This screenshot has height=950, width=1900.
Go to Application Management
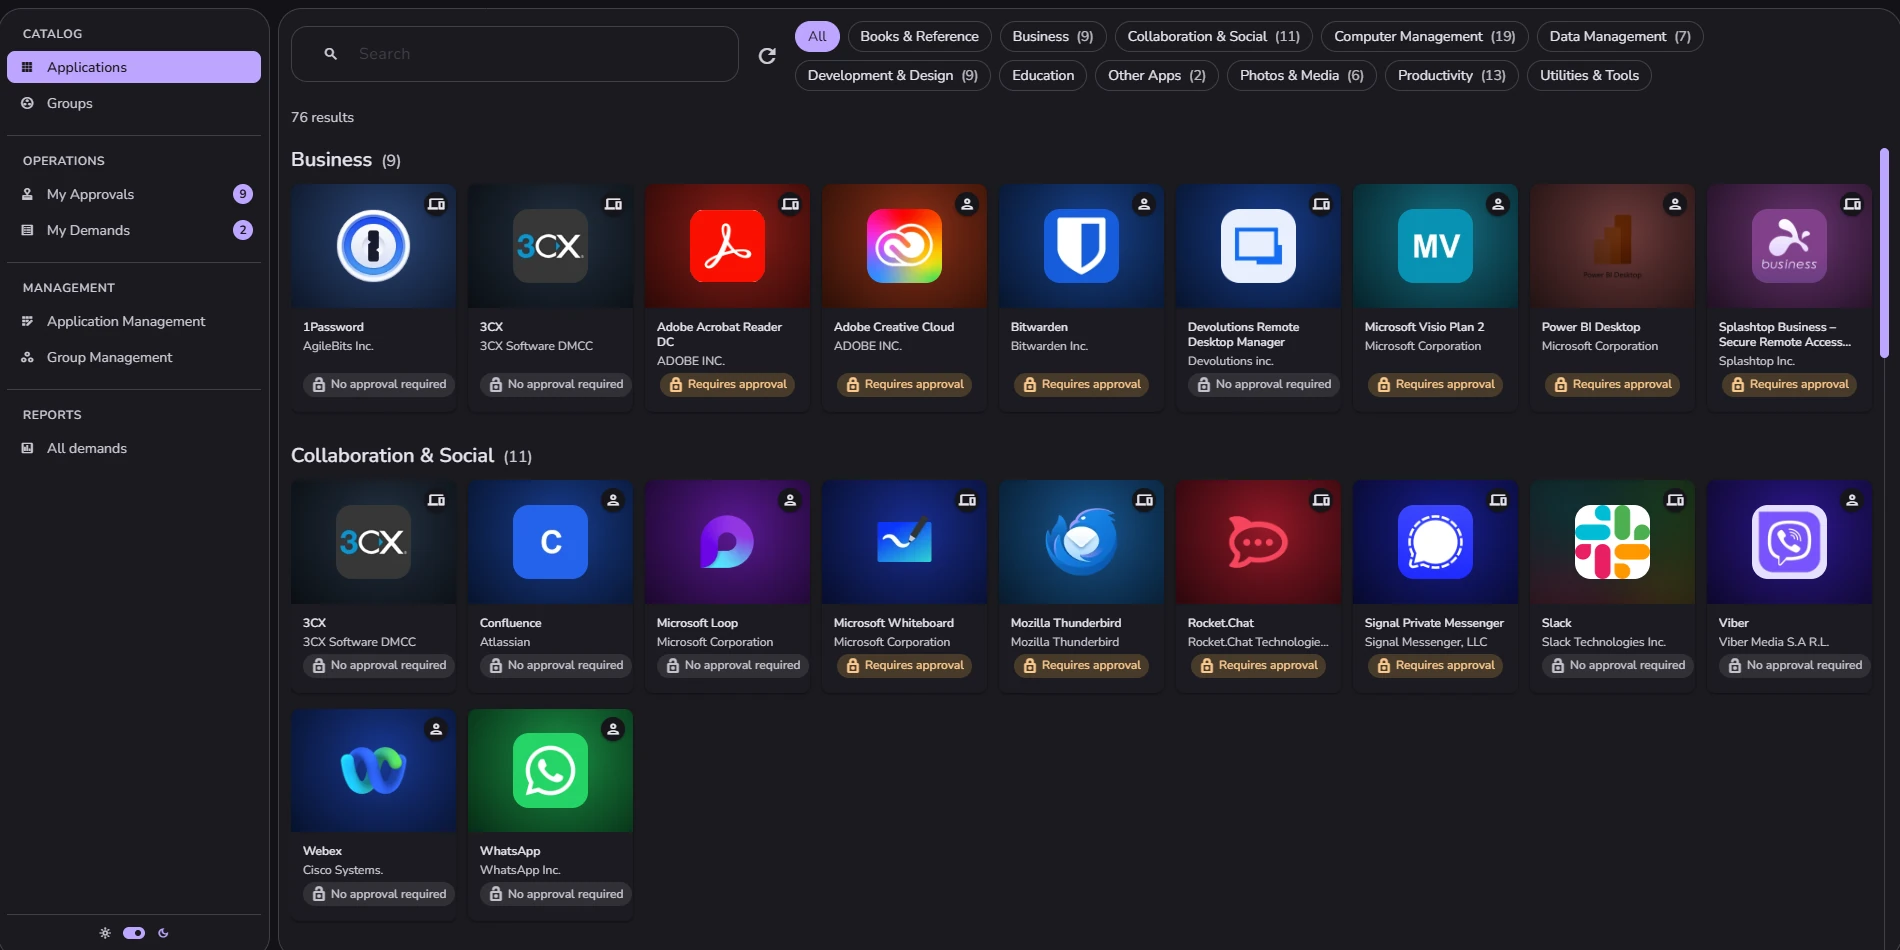134,321
